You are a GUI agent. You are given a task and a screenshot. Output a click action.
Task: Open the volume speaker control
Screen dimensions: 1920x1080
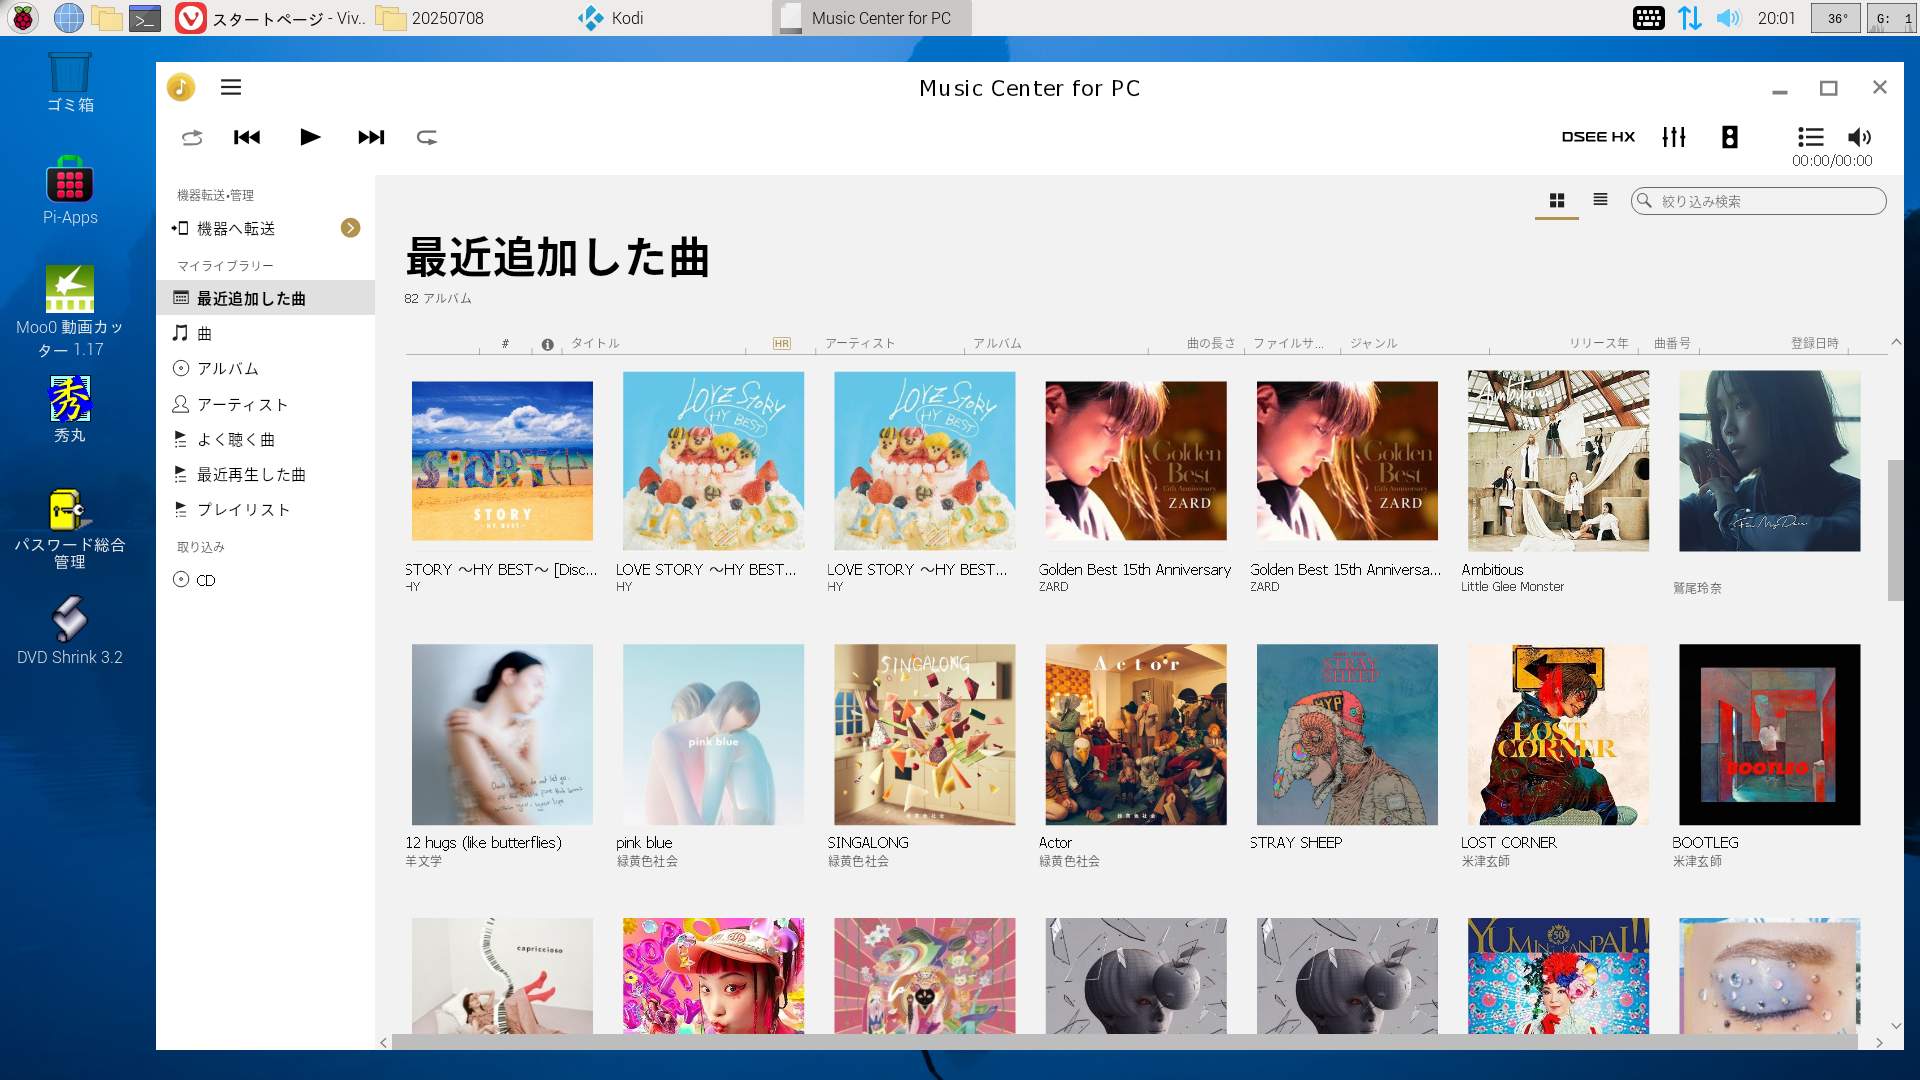(x=1859, y=137)
